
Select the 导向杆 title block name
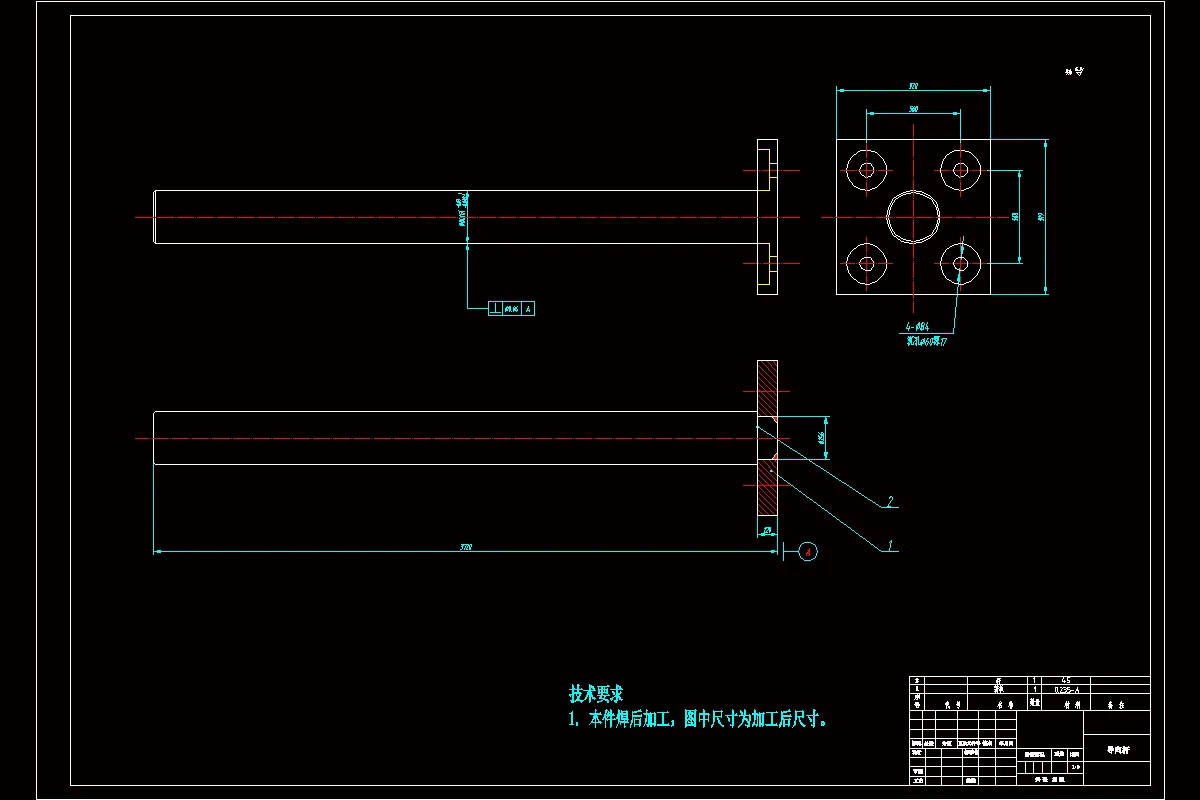pos(1116,748)
